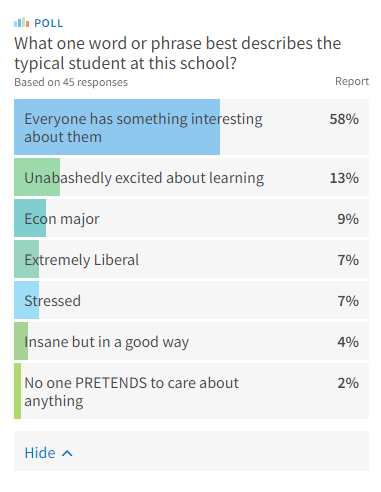Select the 'Stressed' poll row

coord(191,300)
